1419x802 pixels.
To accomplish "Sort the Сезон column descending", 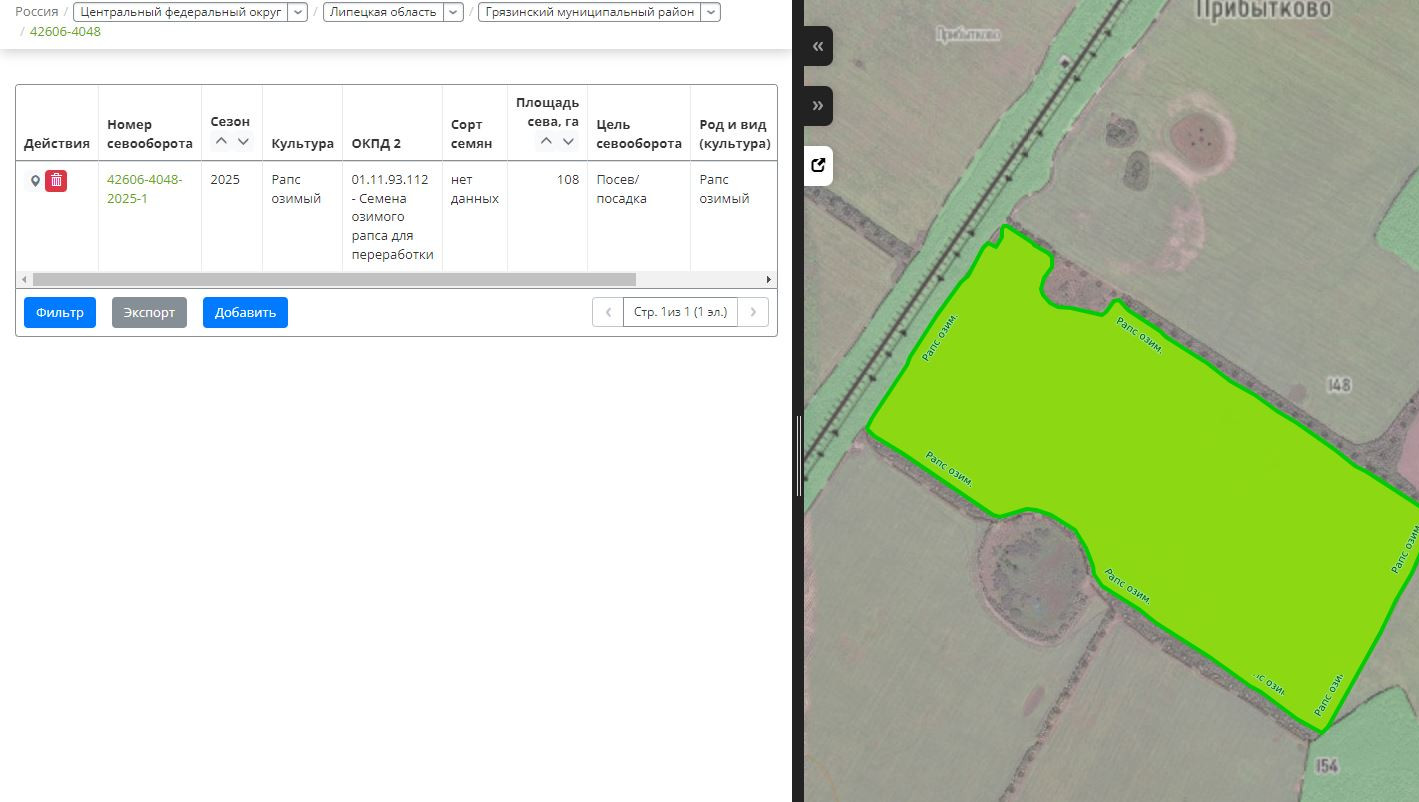I will tap(243, 142).
